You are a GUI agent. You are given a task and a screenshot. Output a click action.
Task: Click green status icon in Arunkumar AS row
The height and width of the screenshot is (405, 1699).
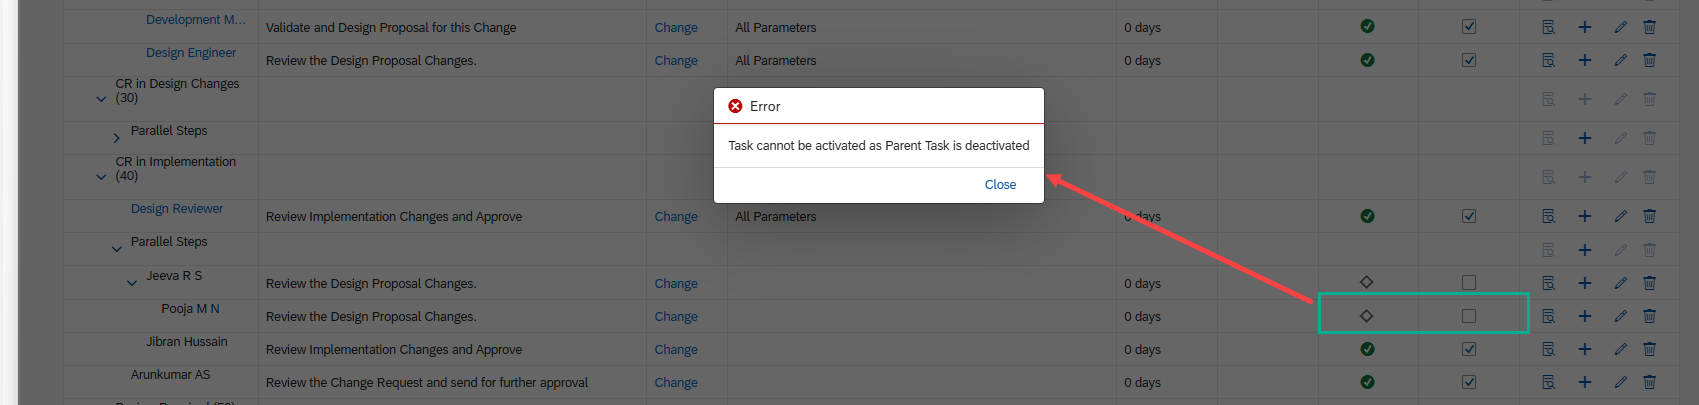(1367, 382)
